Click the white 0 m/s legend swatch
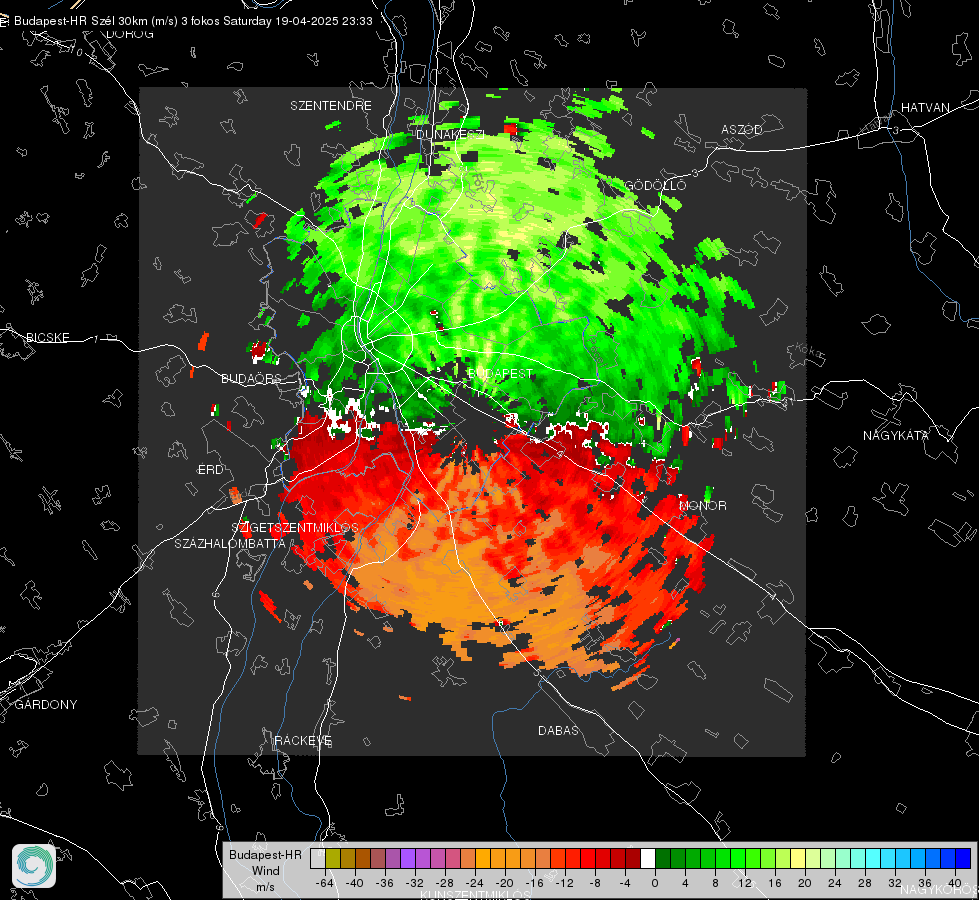 point(648,859)
